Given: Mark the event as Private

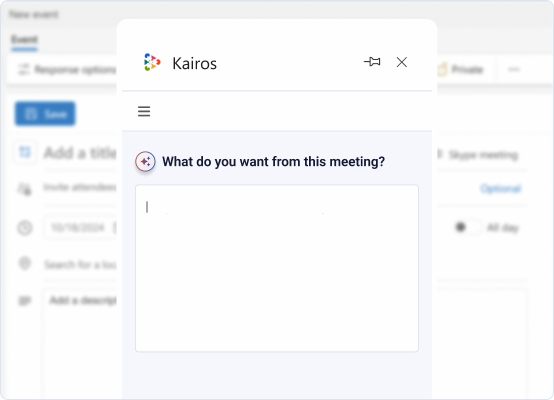Looking at the screenshot, I should 460,69.
